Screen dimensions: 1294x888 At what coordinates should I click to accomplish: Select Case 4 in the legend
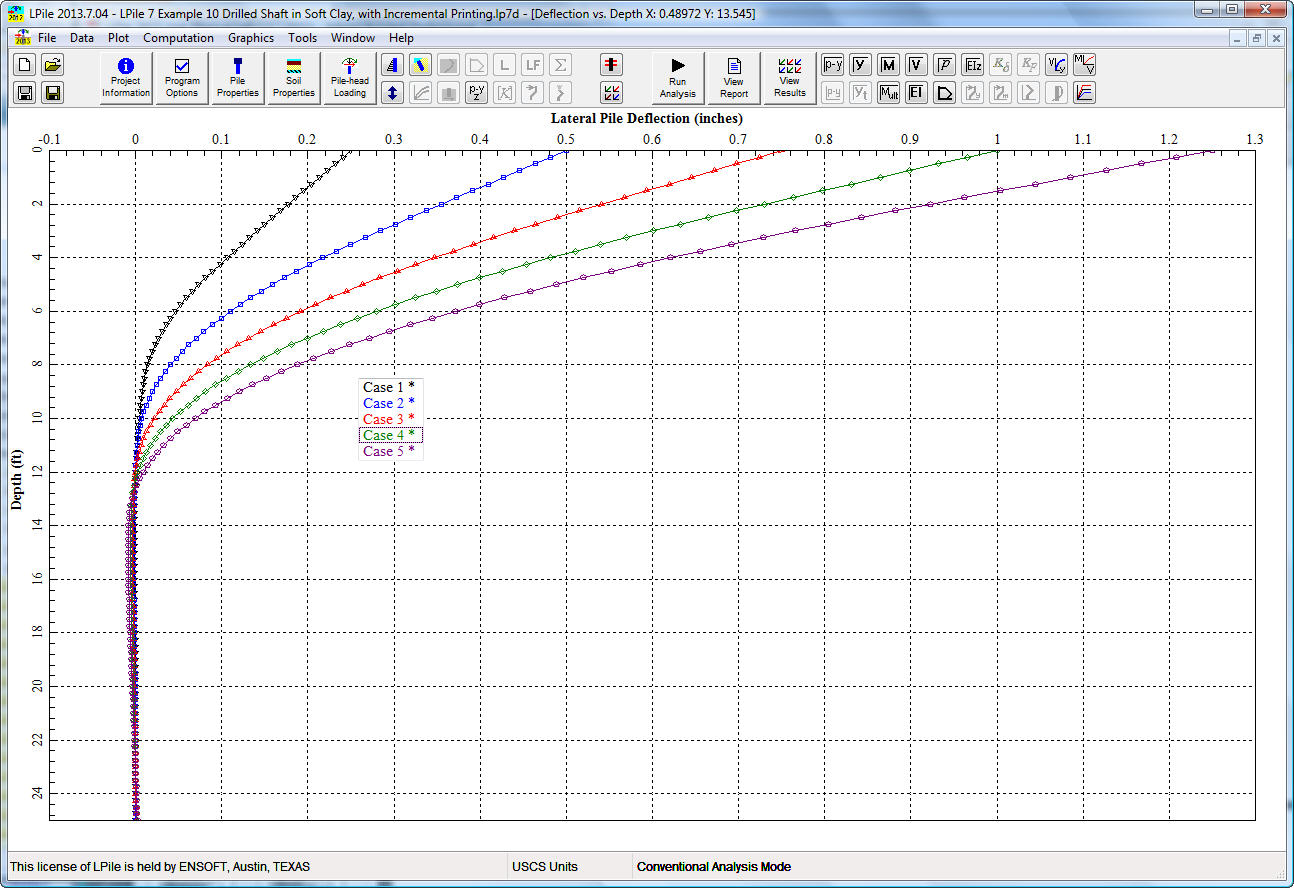point(389,435)
